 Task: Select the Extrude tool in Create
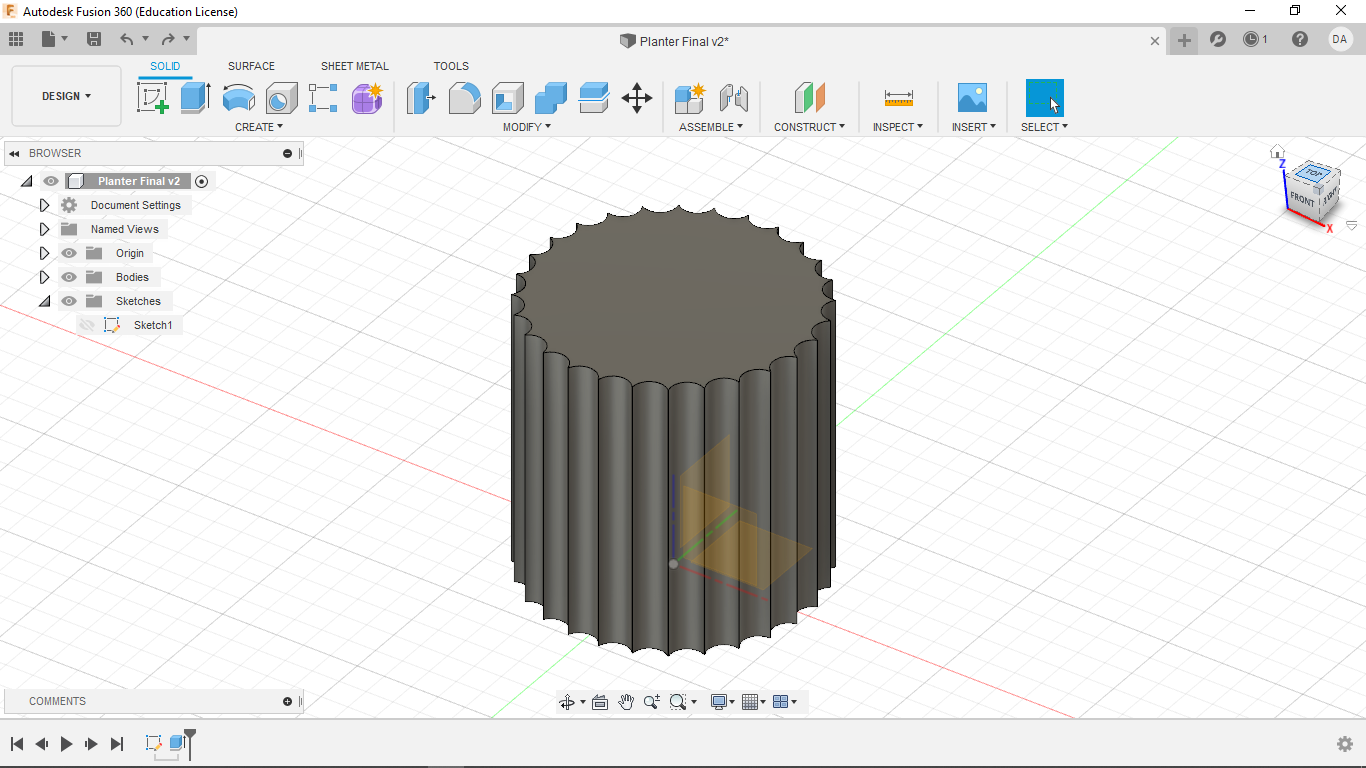[195, 98]
